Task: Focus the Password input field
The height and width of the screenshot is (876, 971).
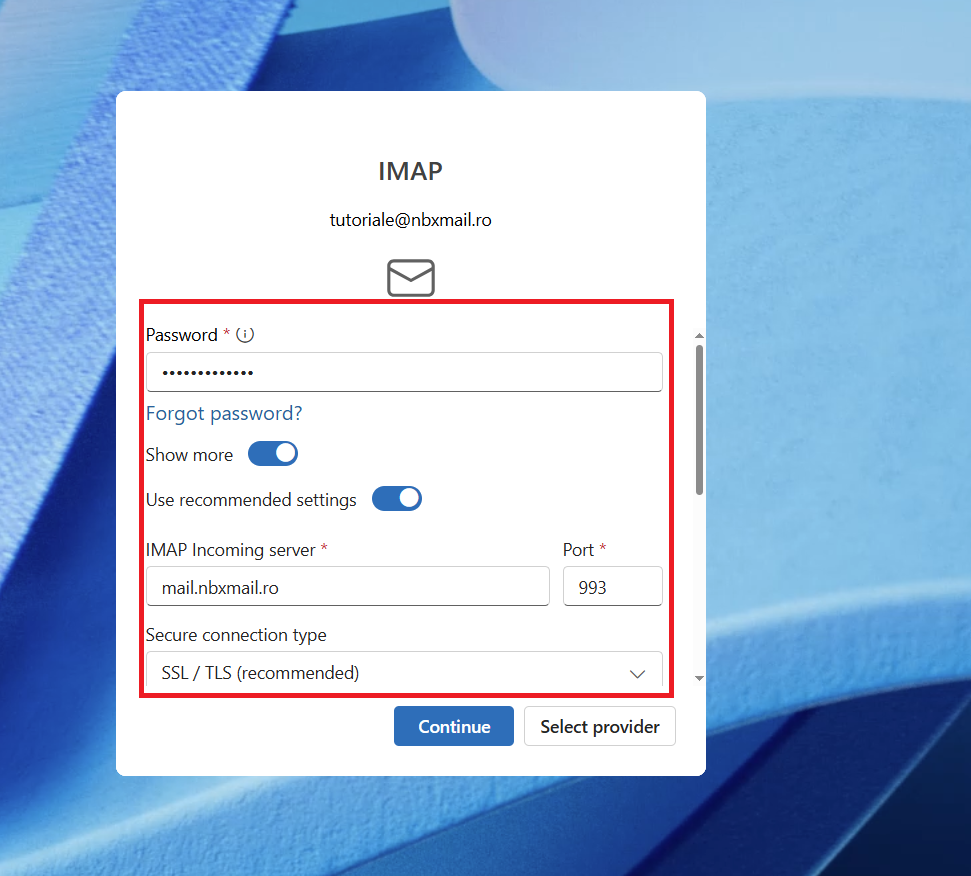Action: (404, 372)
